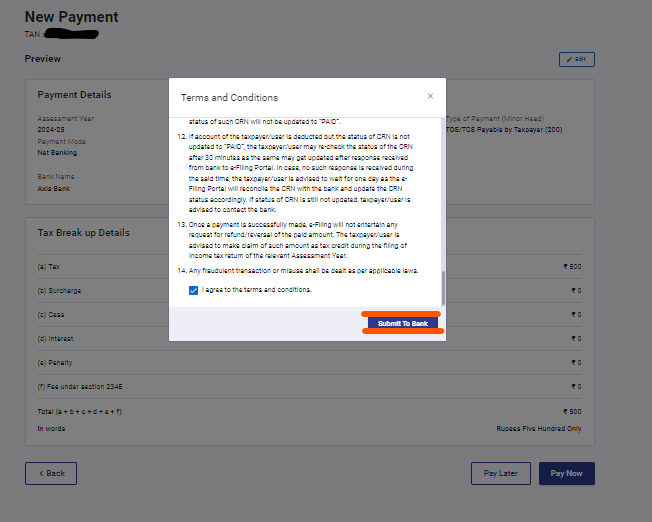The height and width of the screenshot is (522, 652).
Task: Click the Net Banking payment mode value
Action: coord(58,153)
